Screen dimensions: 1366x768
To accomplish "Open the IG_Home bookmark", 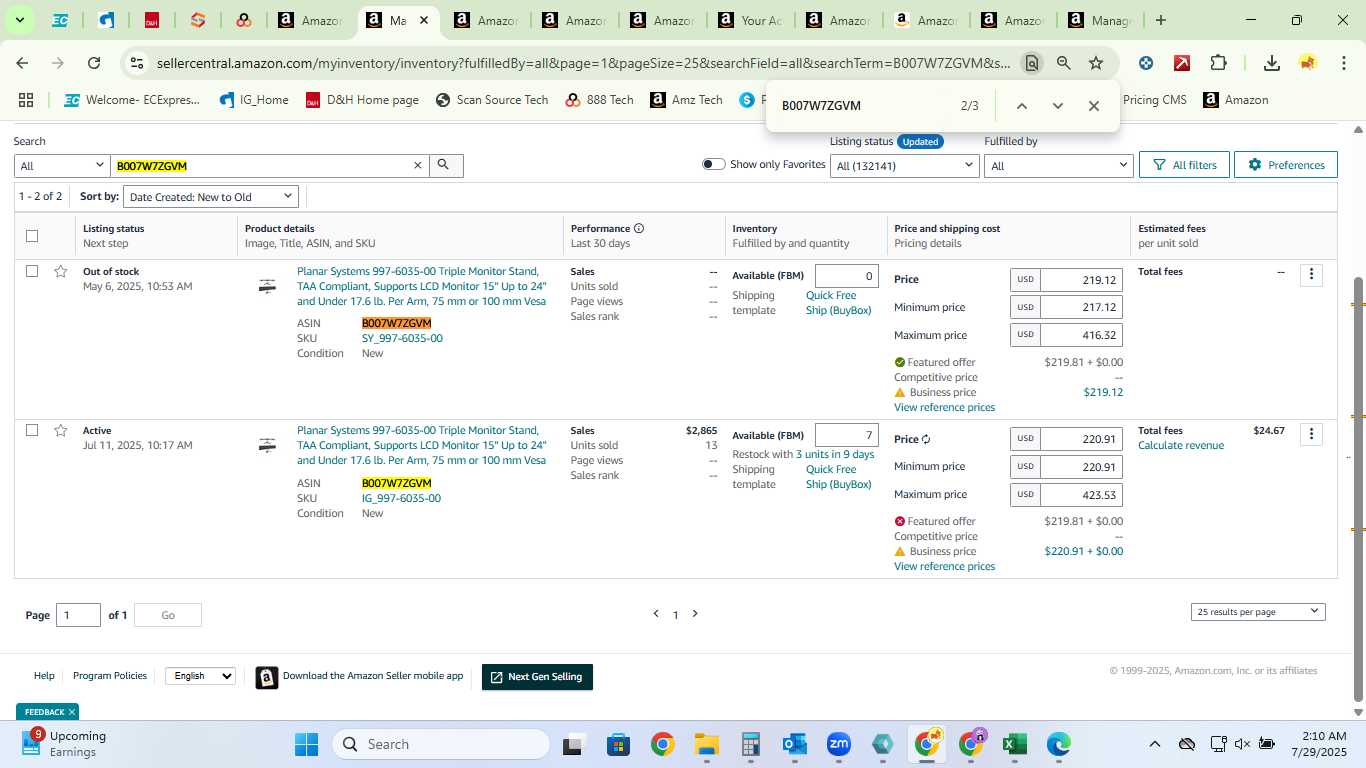I will click(253, 100).
